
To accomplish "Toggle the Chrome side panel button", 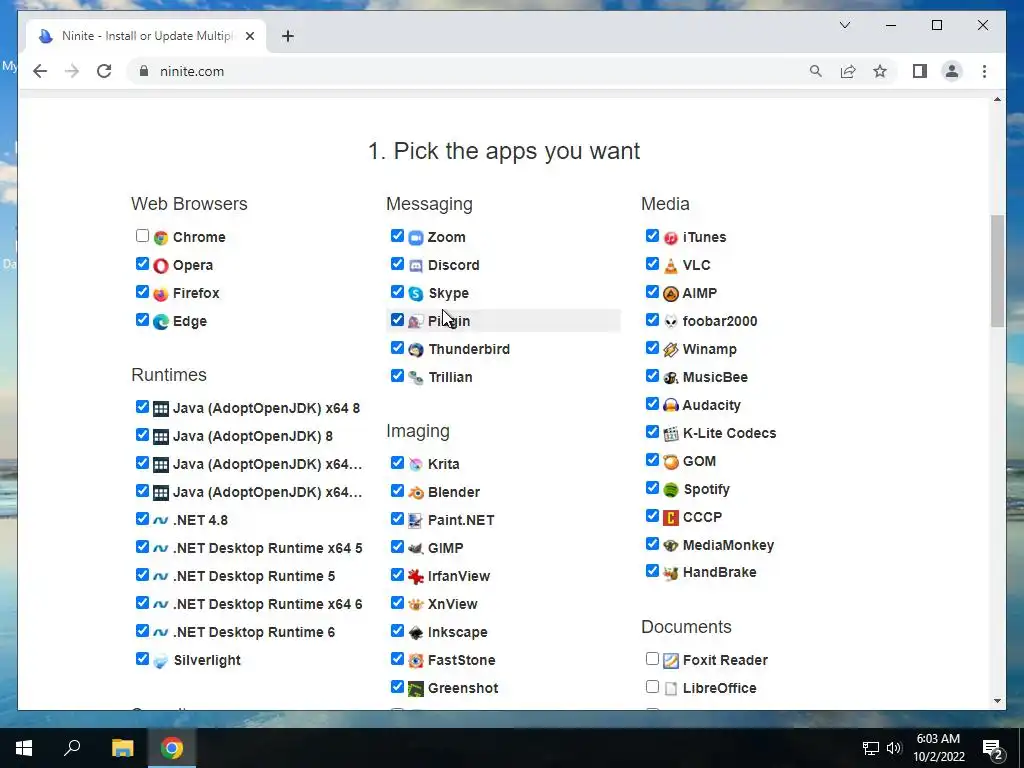I will click(x=920, y=71).
